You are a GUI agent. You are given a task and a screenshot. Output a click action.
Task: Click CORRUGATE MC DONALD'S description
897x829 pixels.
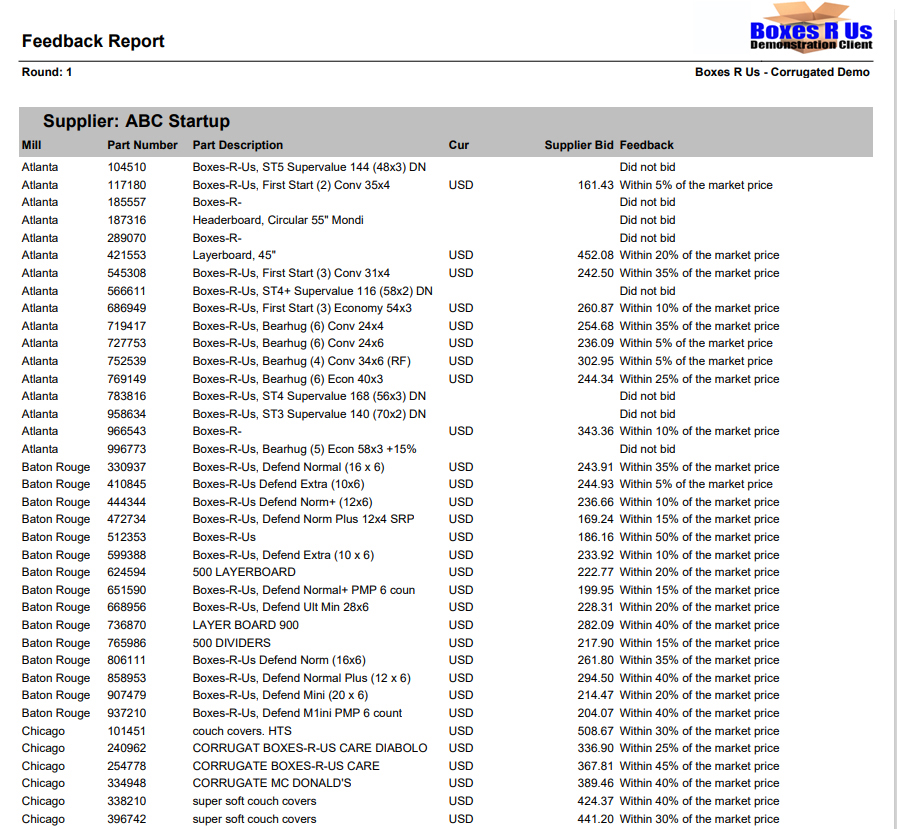(x=272, y=783)
